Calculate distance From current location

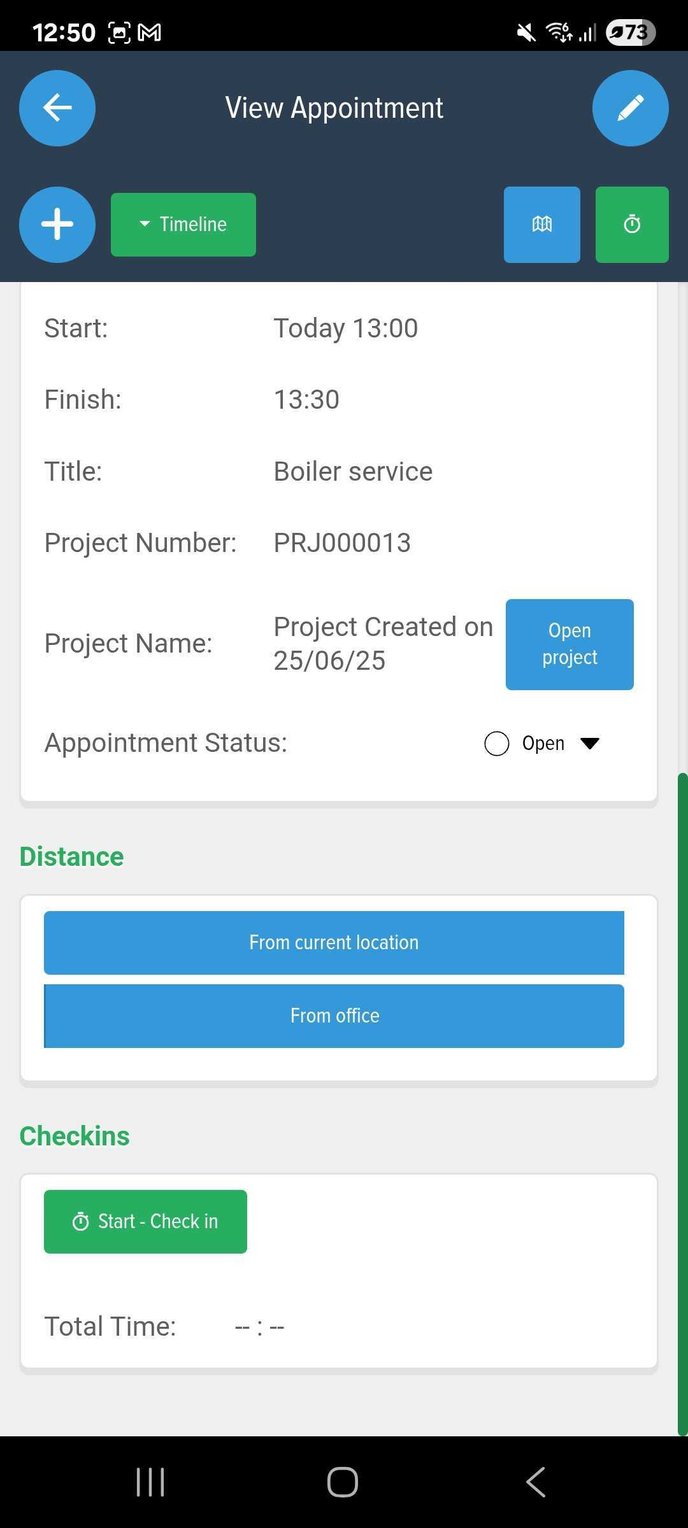tap(334, 943)
